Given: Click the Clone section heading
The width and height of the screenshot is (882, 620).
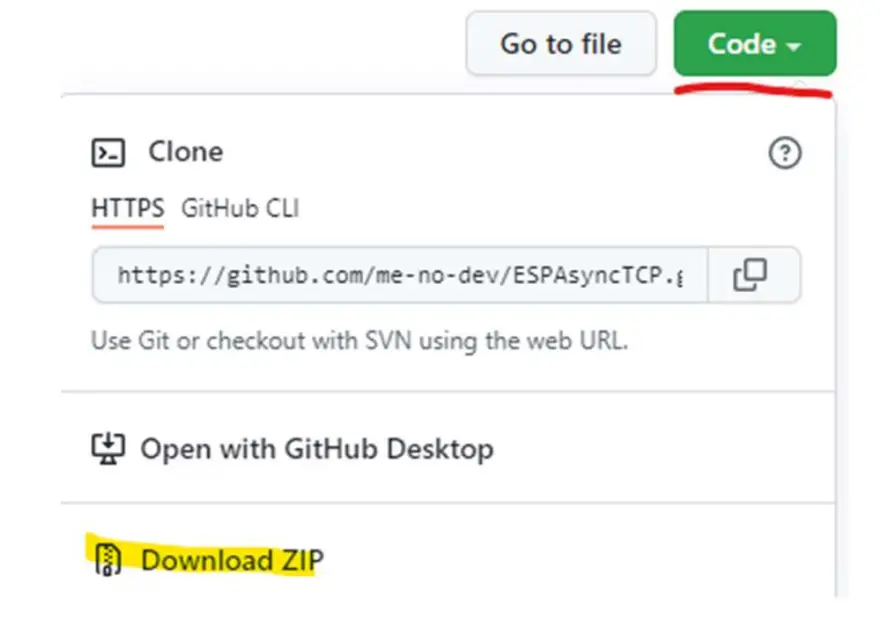Looking at the screenshot, I should tap(185, 152).
